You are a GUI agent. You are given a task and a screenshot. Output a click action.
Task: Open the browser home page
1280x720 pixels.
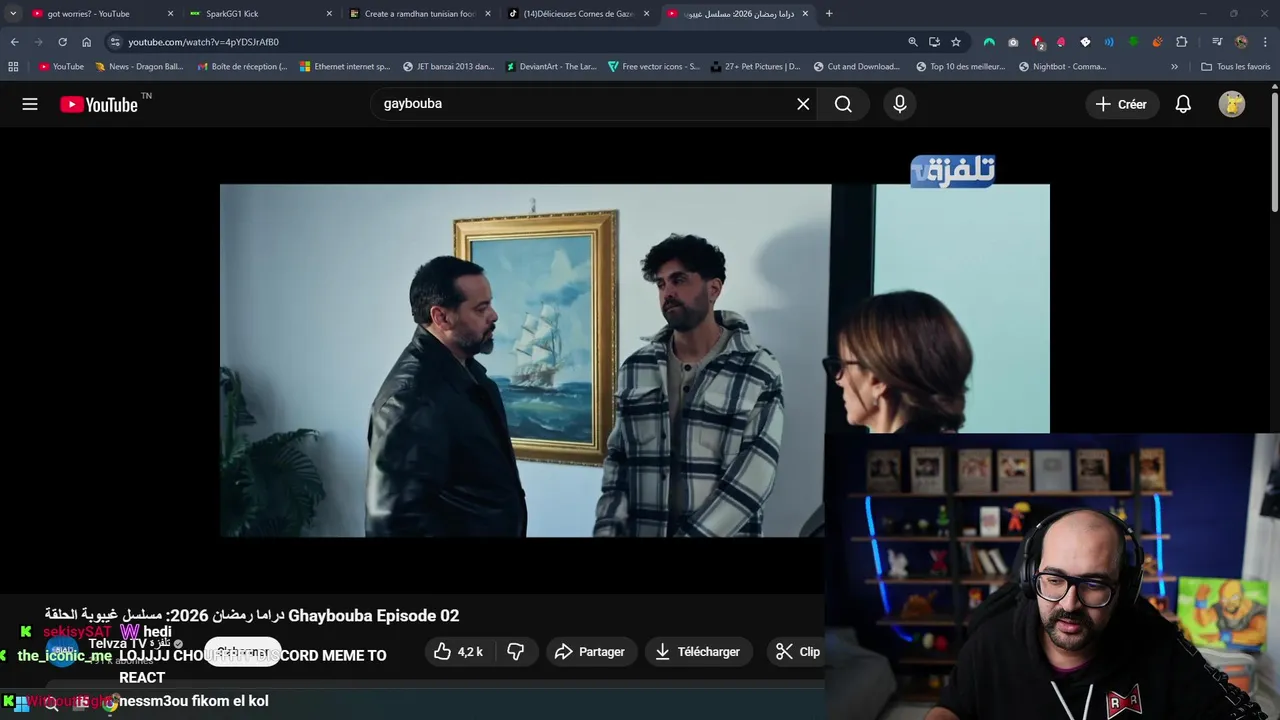(86, 42)
